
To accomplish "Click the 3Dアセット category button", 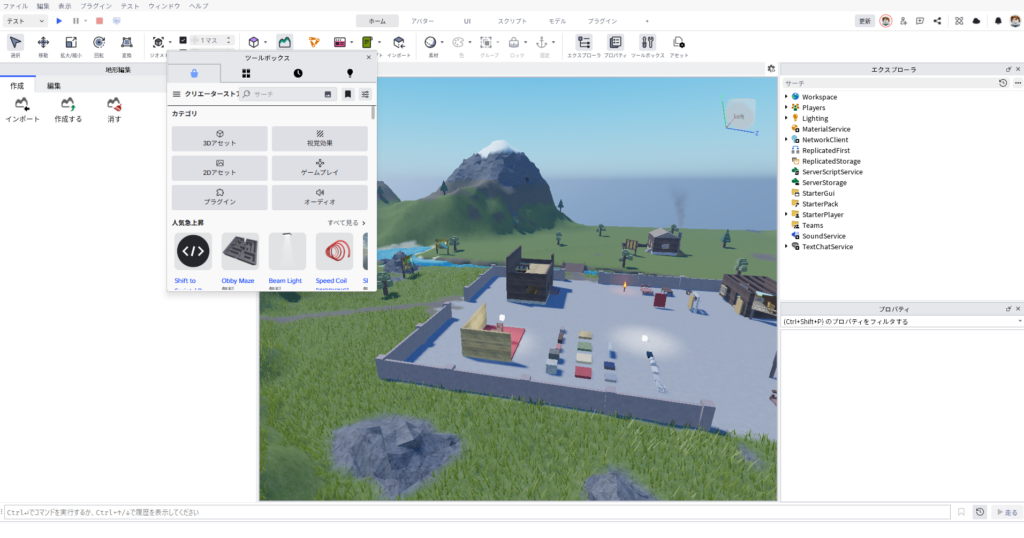I will coord(219,138).
